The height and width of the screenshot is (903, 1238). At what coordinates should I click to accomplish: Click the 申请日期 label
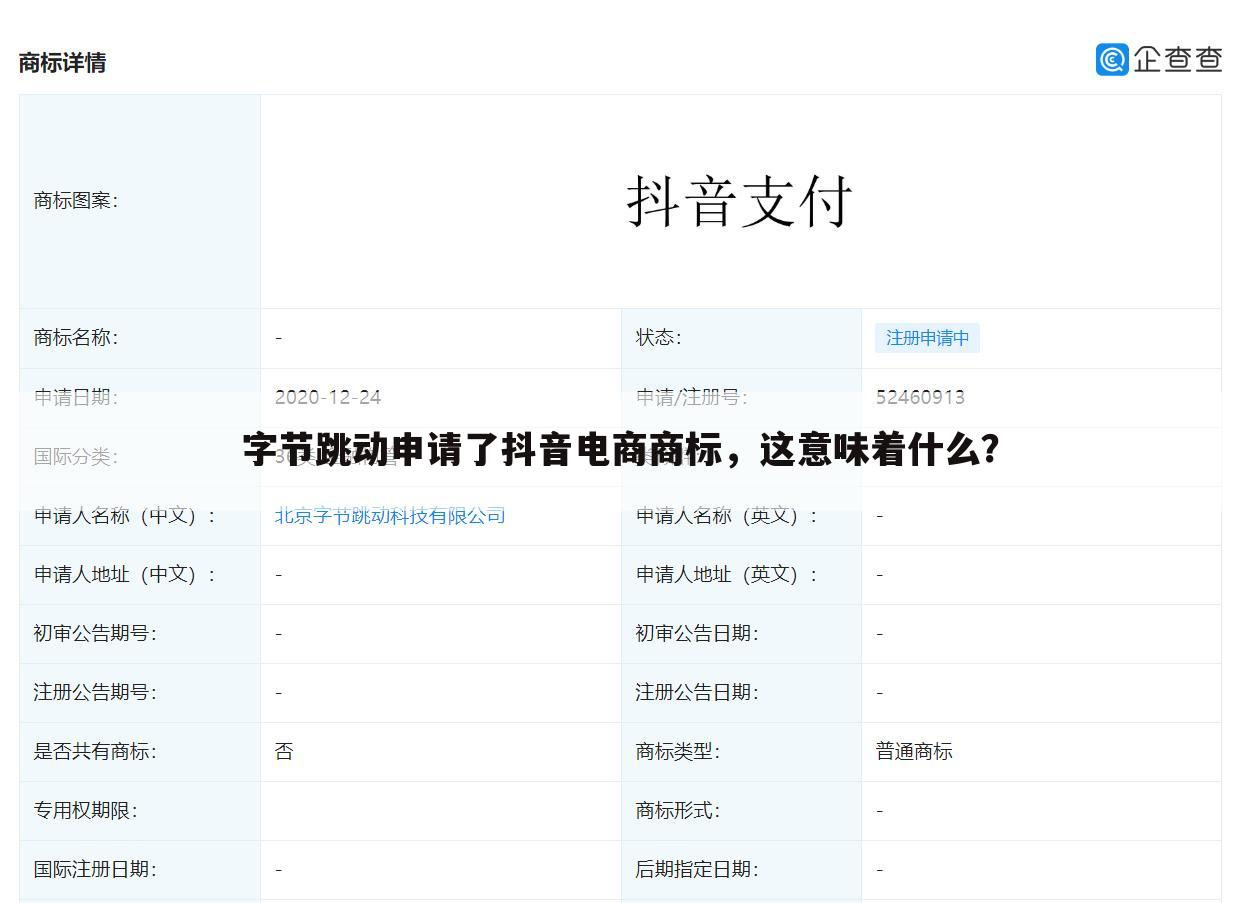tap(76, 397)
